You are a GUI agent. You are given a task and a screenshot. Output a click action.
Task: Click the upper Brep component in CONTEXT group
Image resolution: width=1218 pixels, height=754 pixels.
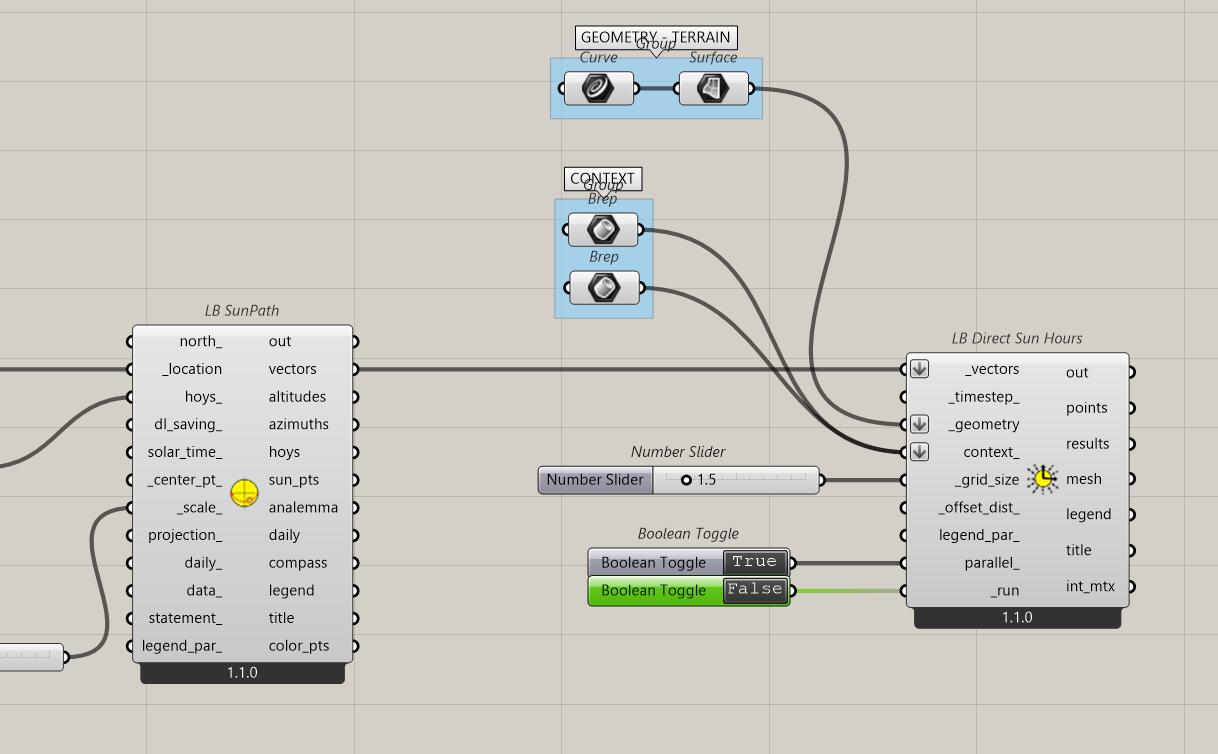(603, 230)
